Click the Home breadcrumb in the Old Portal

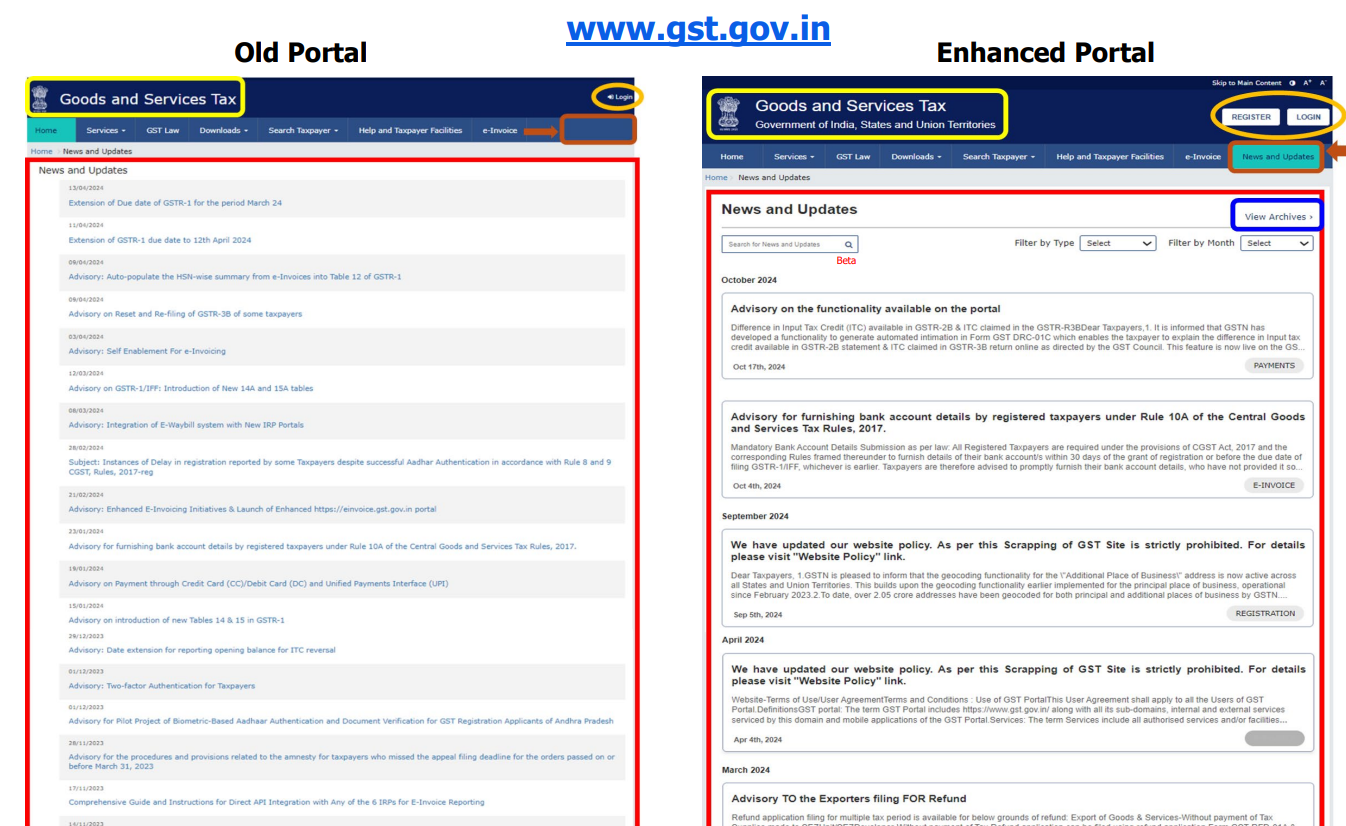(x=41, y=152)
